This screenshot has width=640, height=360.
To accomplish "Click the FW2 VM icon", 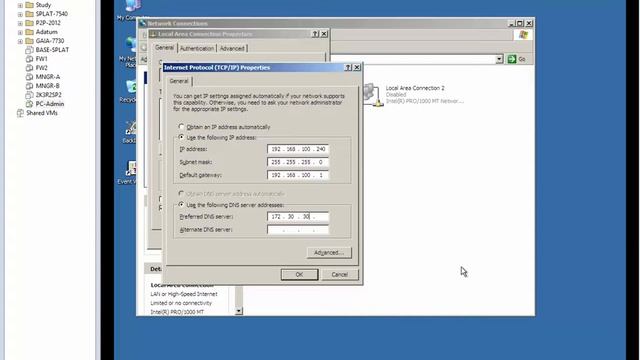I will pyautogui.click(x=29, y=68).
